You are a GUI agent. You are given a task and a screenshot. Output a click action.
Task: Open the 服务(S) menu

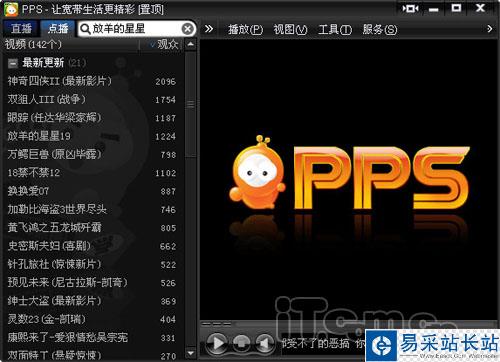(380, 29)
